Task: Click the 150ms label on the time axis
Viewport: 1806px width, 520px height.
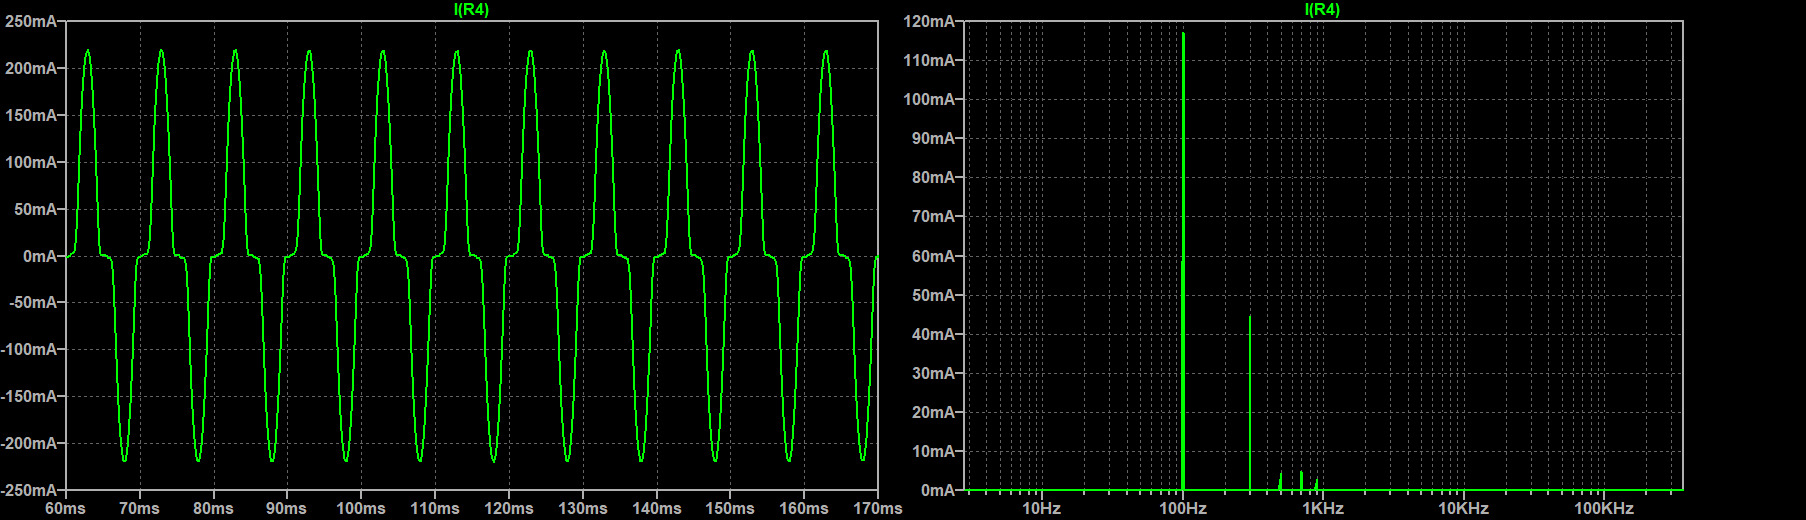Action: click(x=730, y=508)
